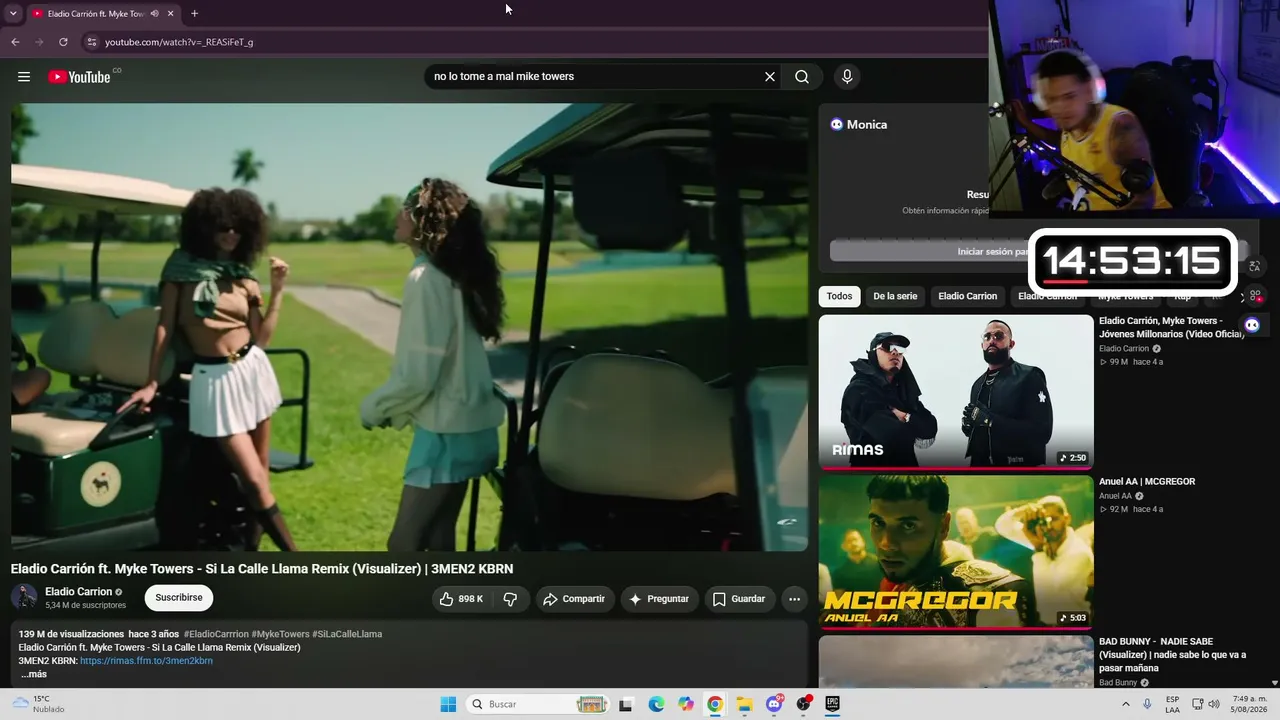Click Monica's Iniciar sesión button

(x=994, y=251)
